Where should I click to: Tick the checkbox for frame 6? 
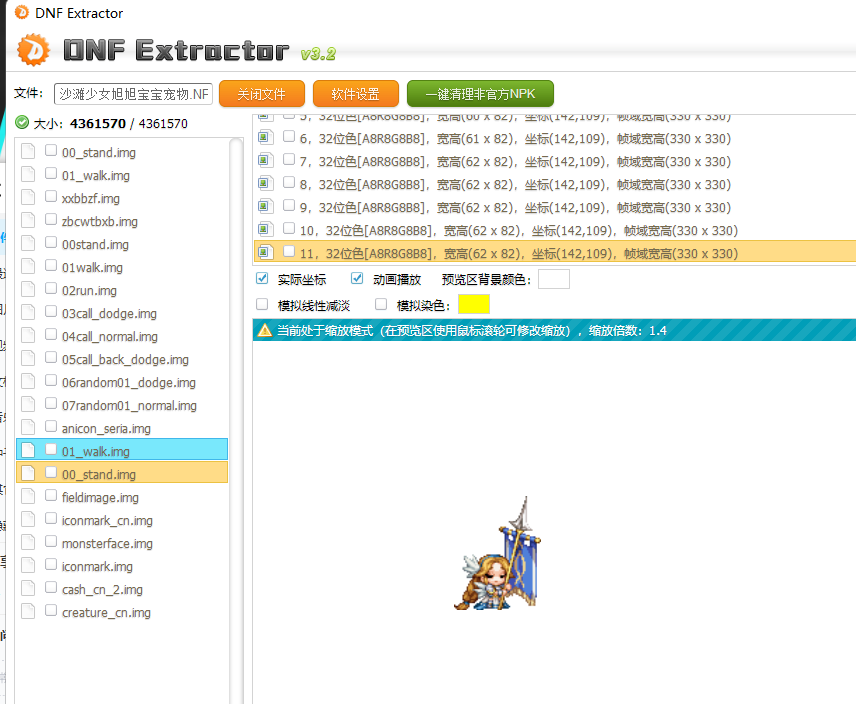point(289,136)
